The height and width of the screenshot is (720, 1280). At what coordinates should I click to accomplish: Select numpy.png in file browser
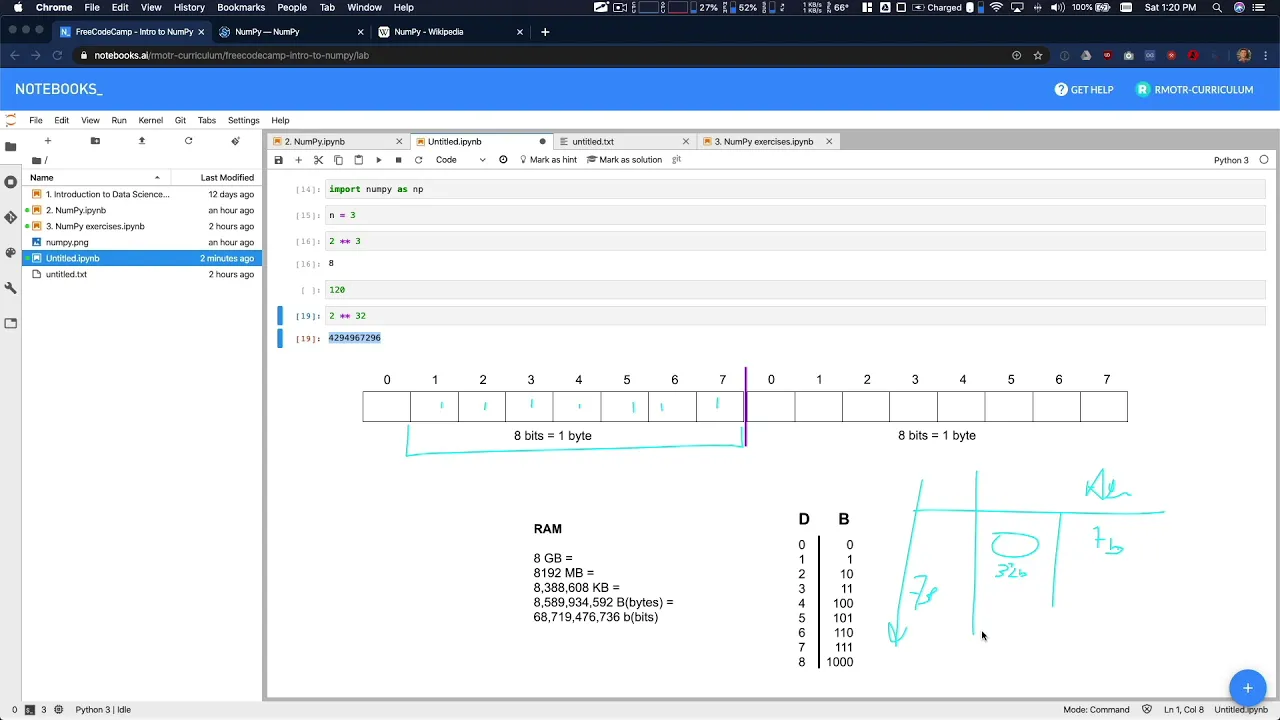(x=143, y=242)
